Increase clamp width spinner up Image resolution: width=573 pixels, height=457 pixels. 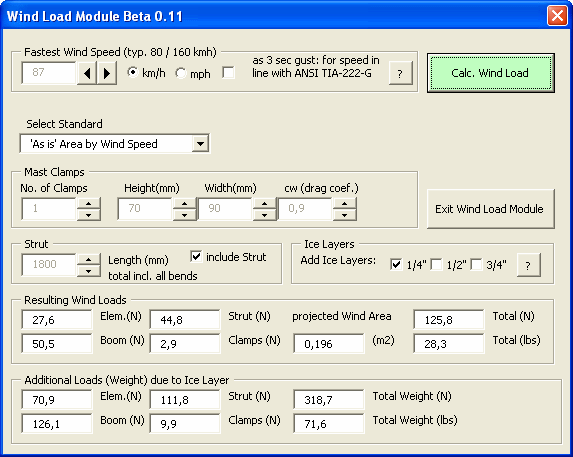tap(264, 203)
